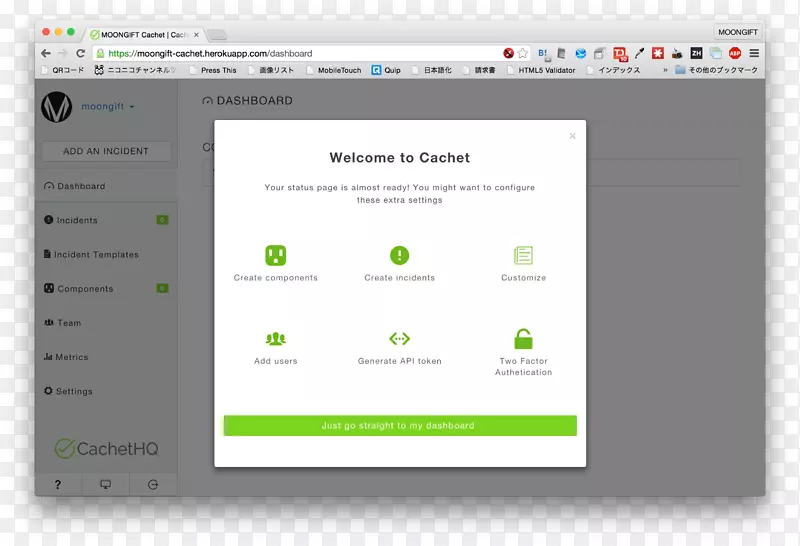Click Just go straight to my dashboard
800x546 pixels.
399,425
